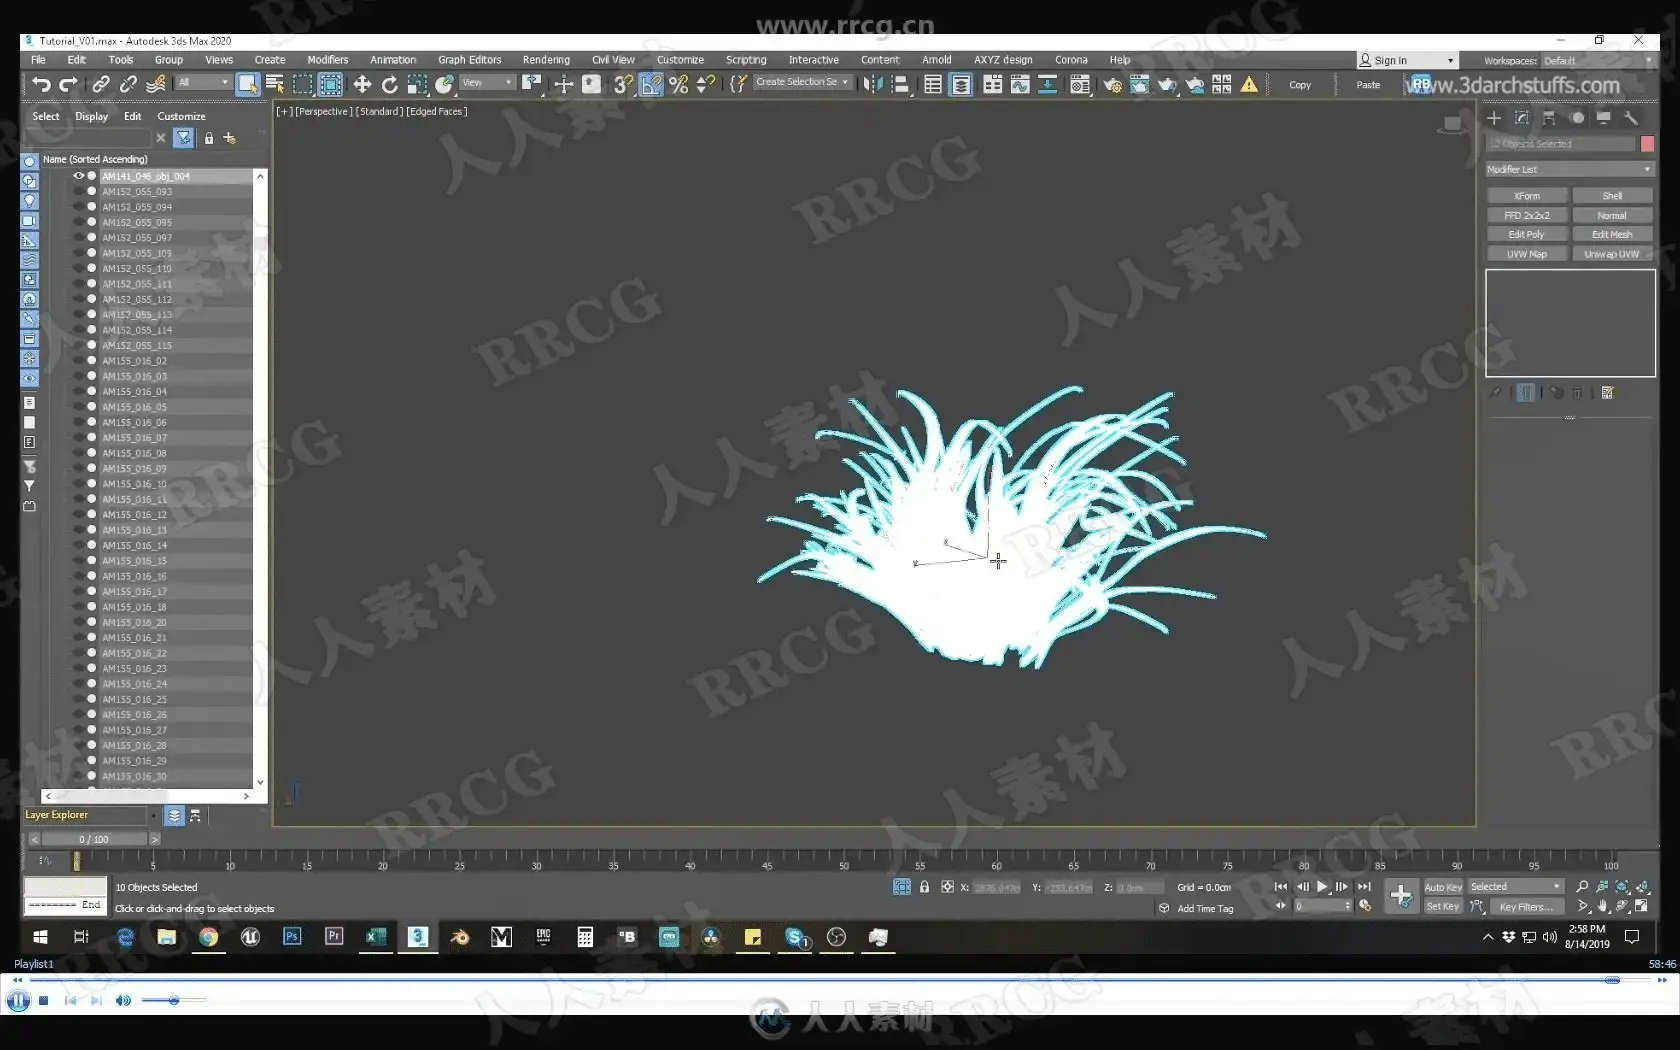
Task: Click the Edit Poly modifier button
Action: (x=1527, y=235)
